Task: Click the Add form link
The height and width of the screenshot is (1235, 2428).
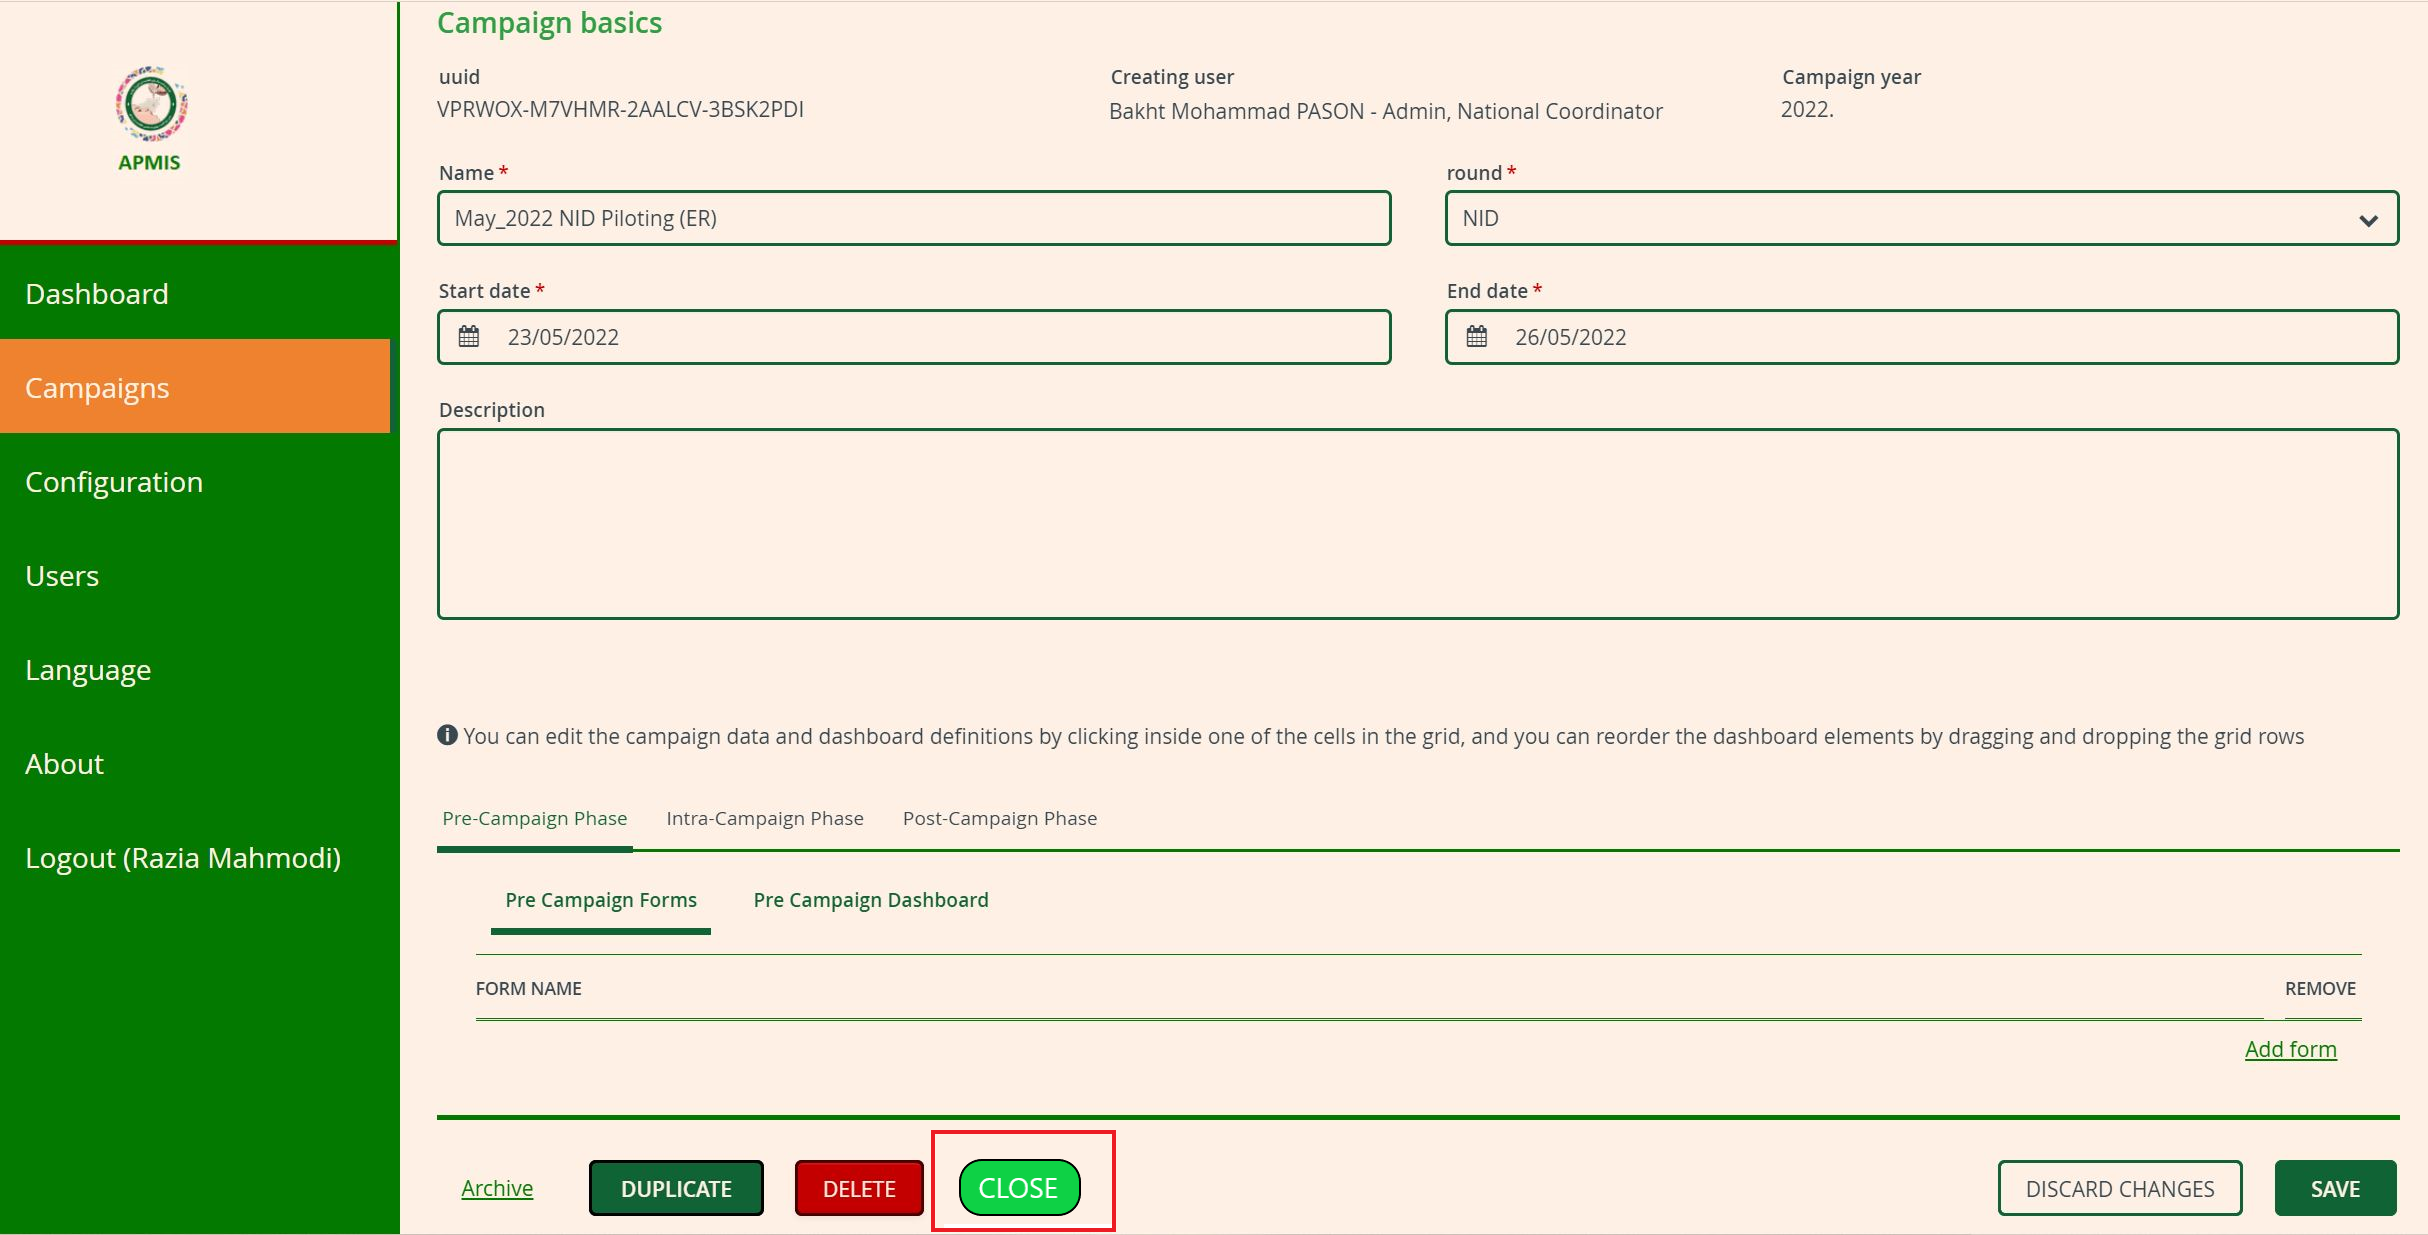Action: coord(2290,1049)
